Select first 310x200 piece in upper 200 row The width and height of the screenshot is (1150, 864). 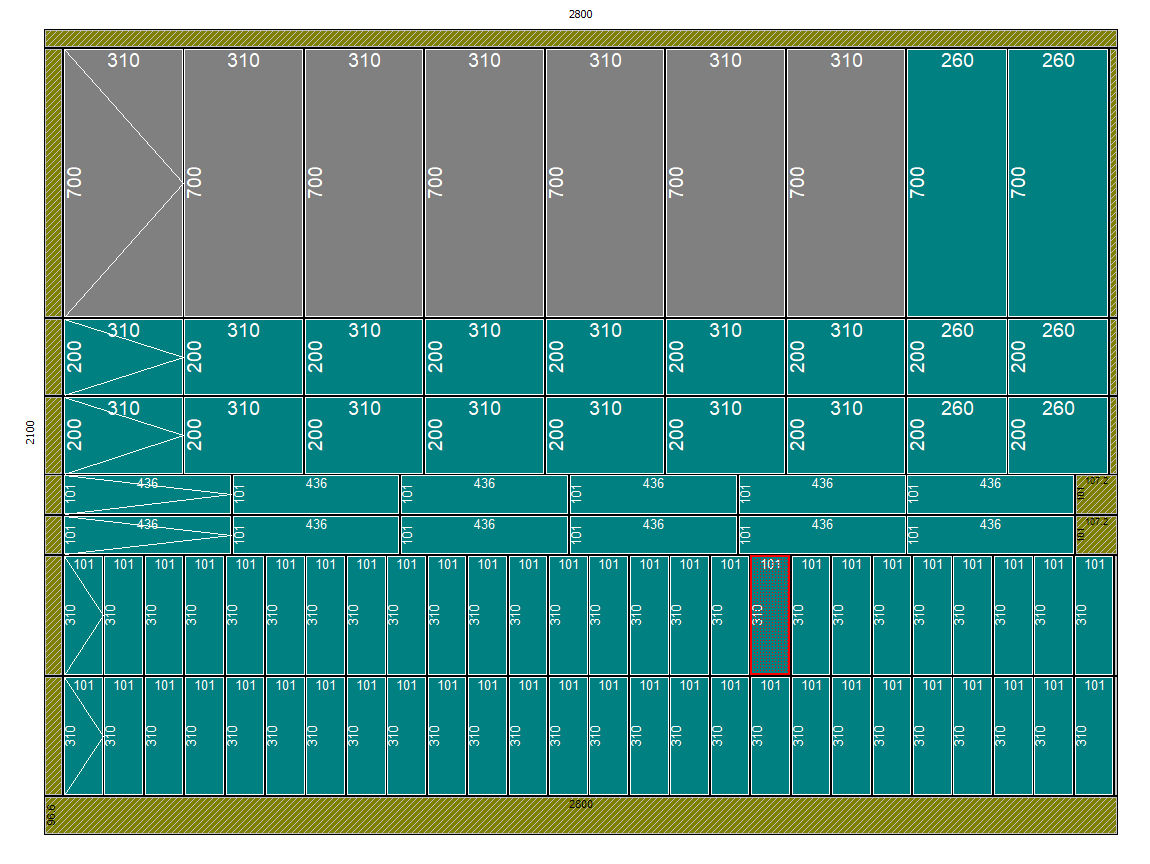click(x=123, y=357)
